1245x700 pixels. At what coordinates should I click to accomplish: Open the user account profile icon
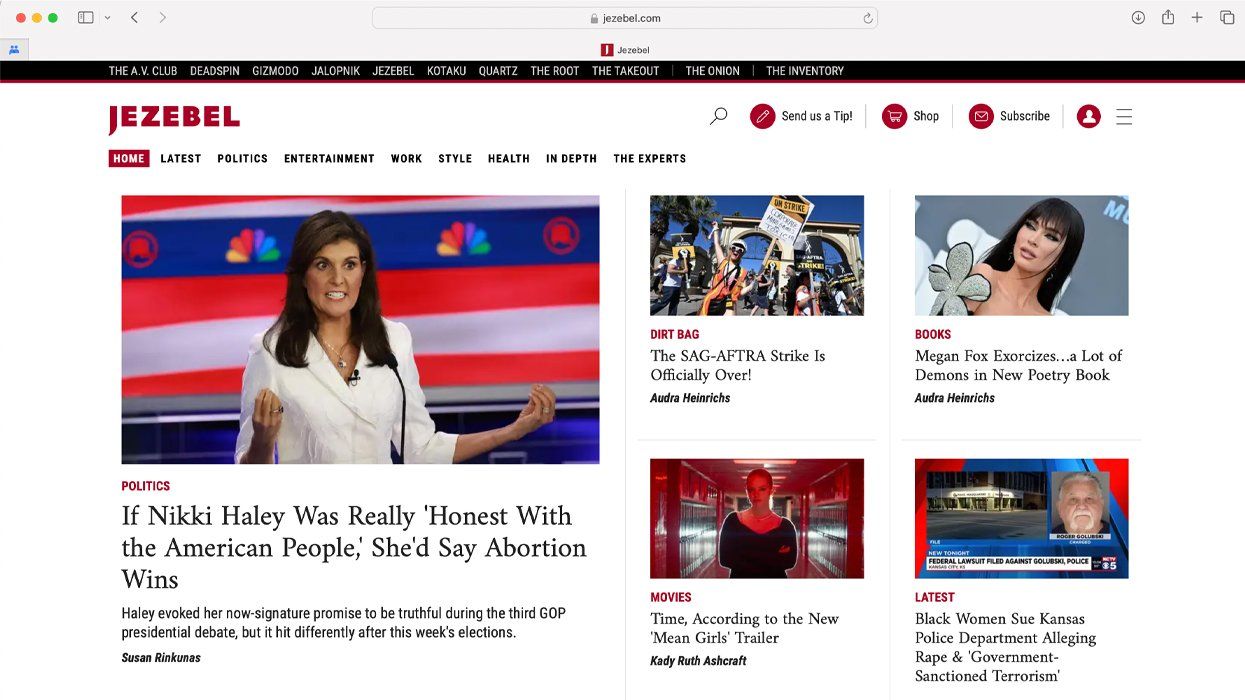[x=1088, y=115]
